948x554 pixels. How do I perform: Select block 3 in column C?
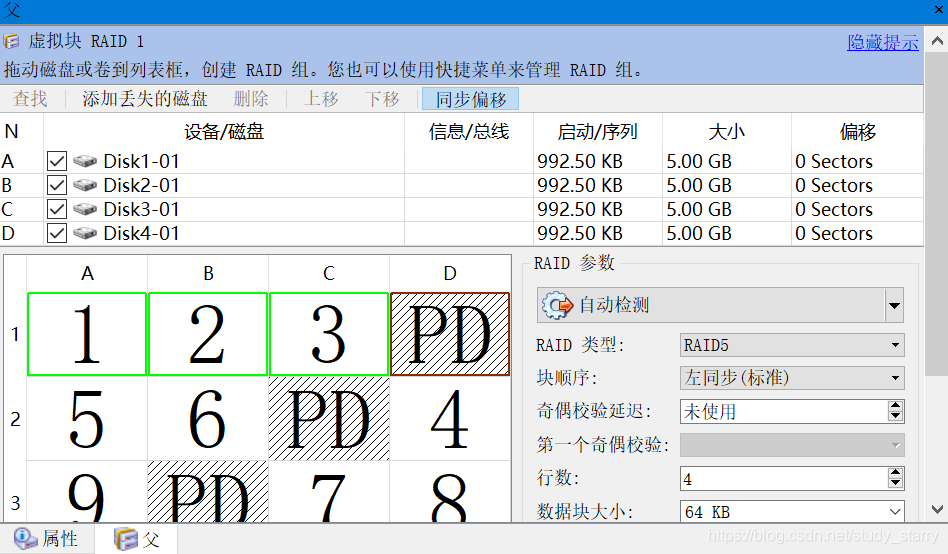[x=329, y=334]
